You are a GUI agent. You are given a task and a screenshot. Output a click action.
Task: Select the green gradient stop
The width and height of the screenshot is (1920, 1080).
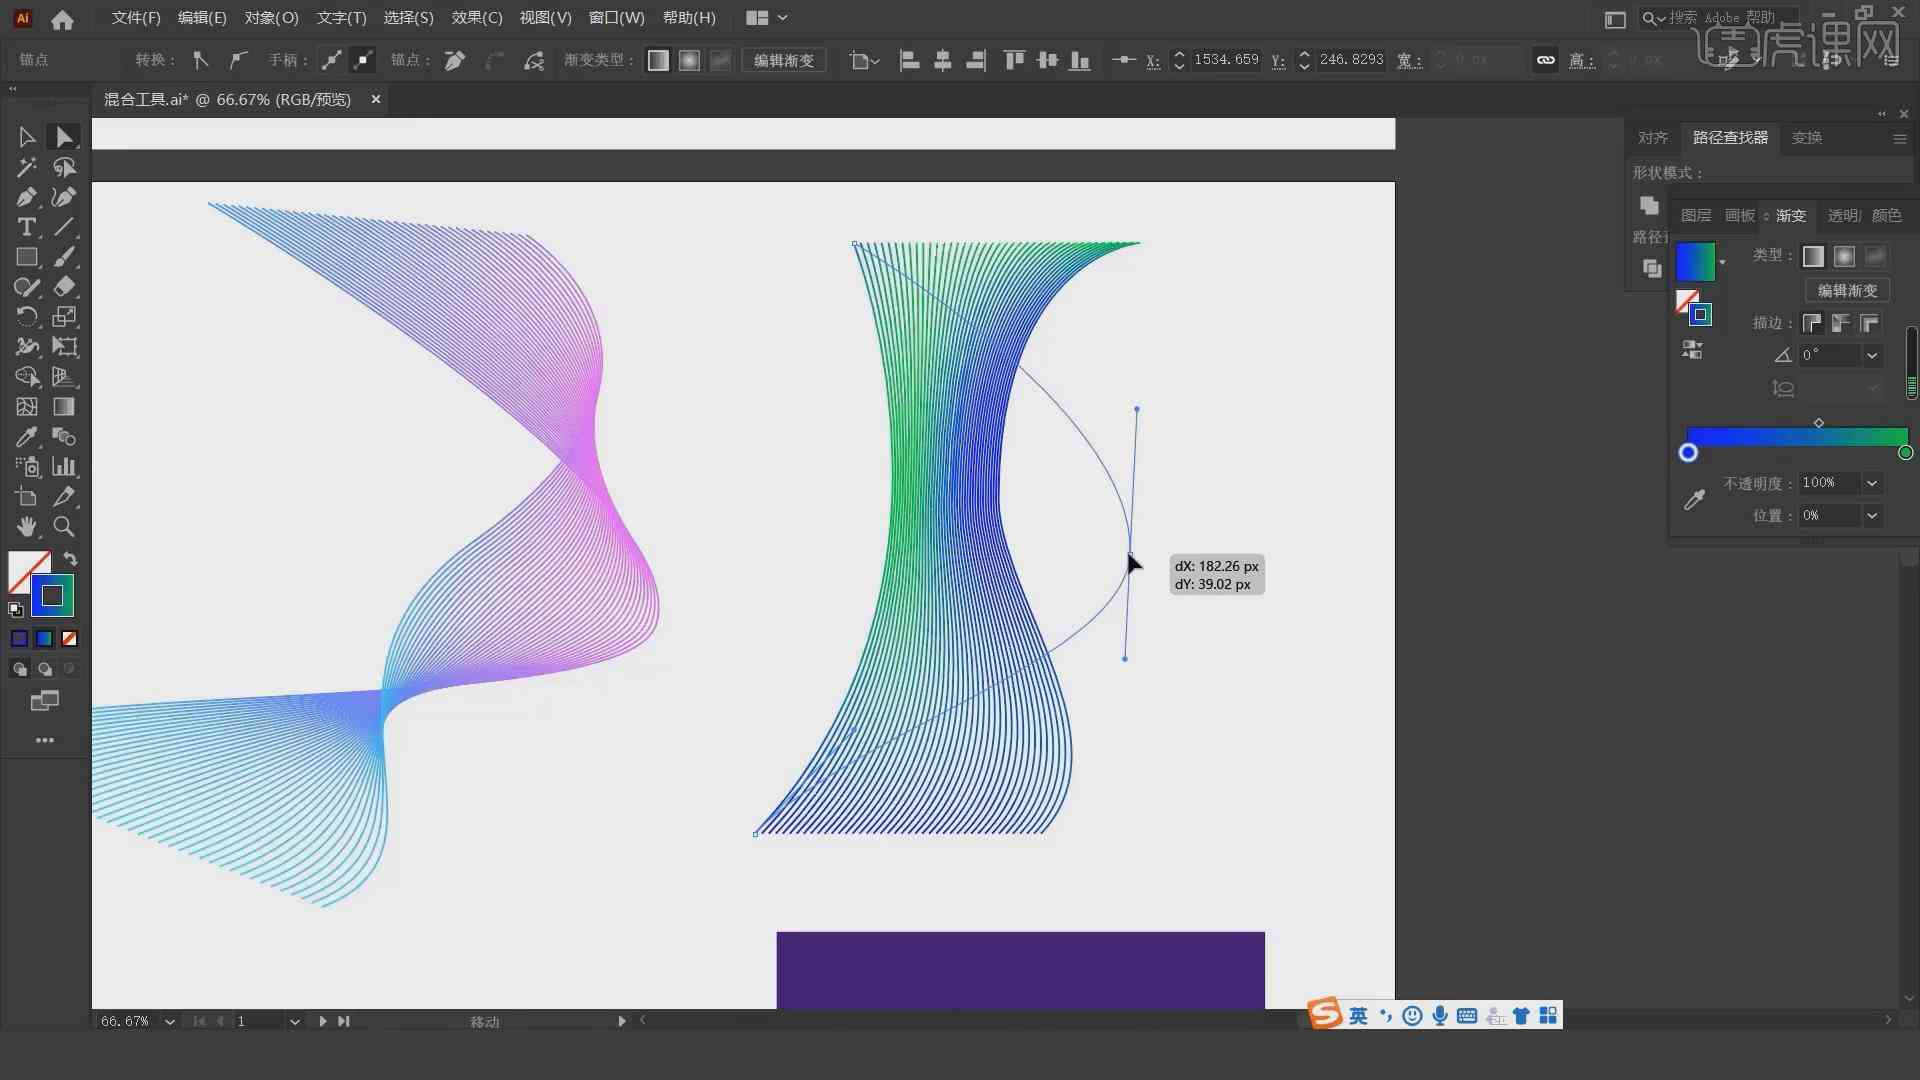tap(1905, 453)
